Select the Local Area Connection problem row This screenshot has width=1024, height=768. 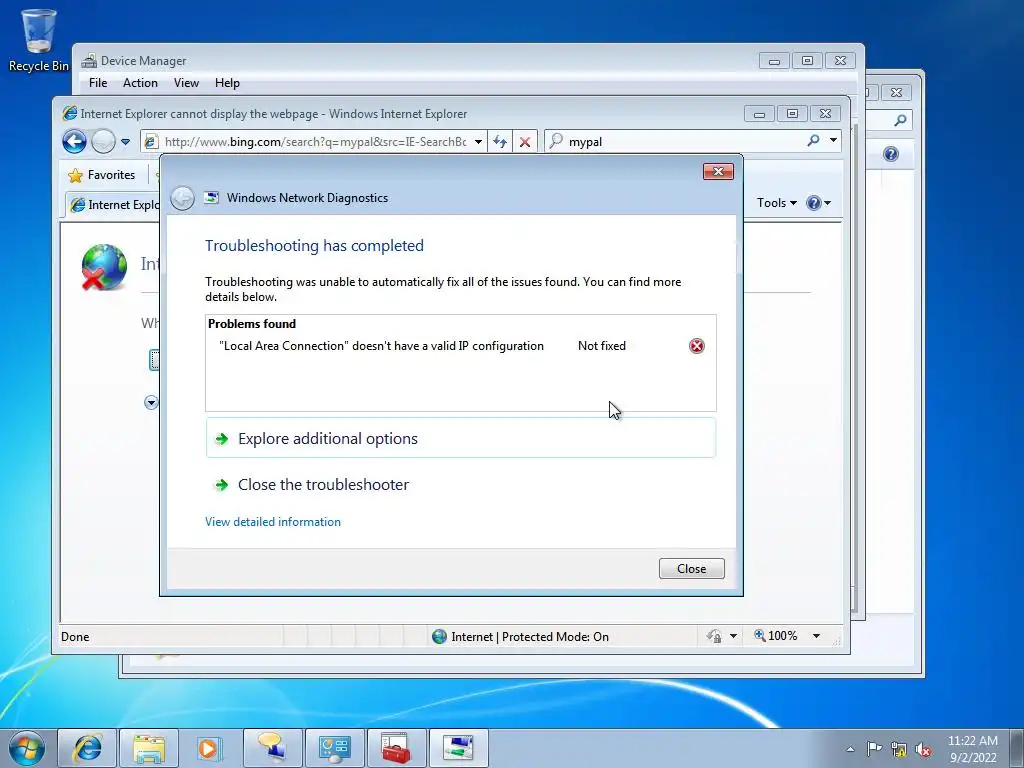[460, 346]
